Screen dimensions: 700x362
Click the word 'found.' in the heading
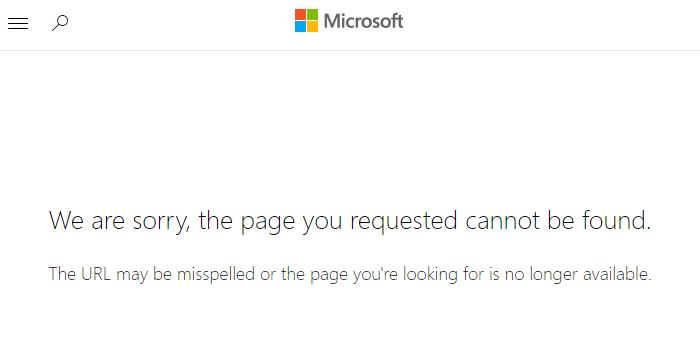pyautogui.click(x=617, y=220)
